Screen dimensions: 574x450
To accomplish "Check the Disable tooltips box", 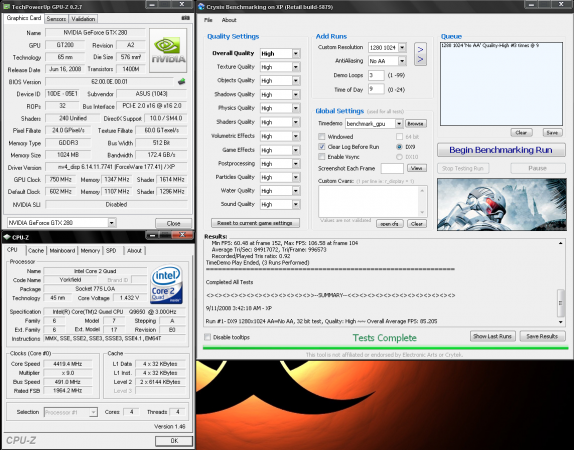I will 208,337.
